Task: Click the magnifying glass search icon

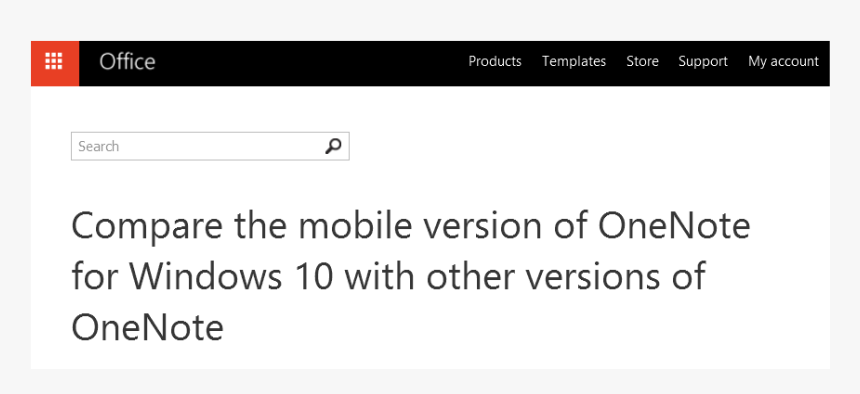Action: [333, 147]
